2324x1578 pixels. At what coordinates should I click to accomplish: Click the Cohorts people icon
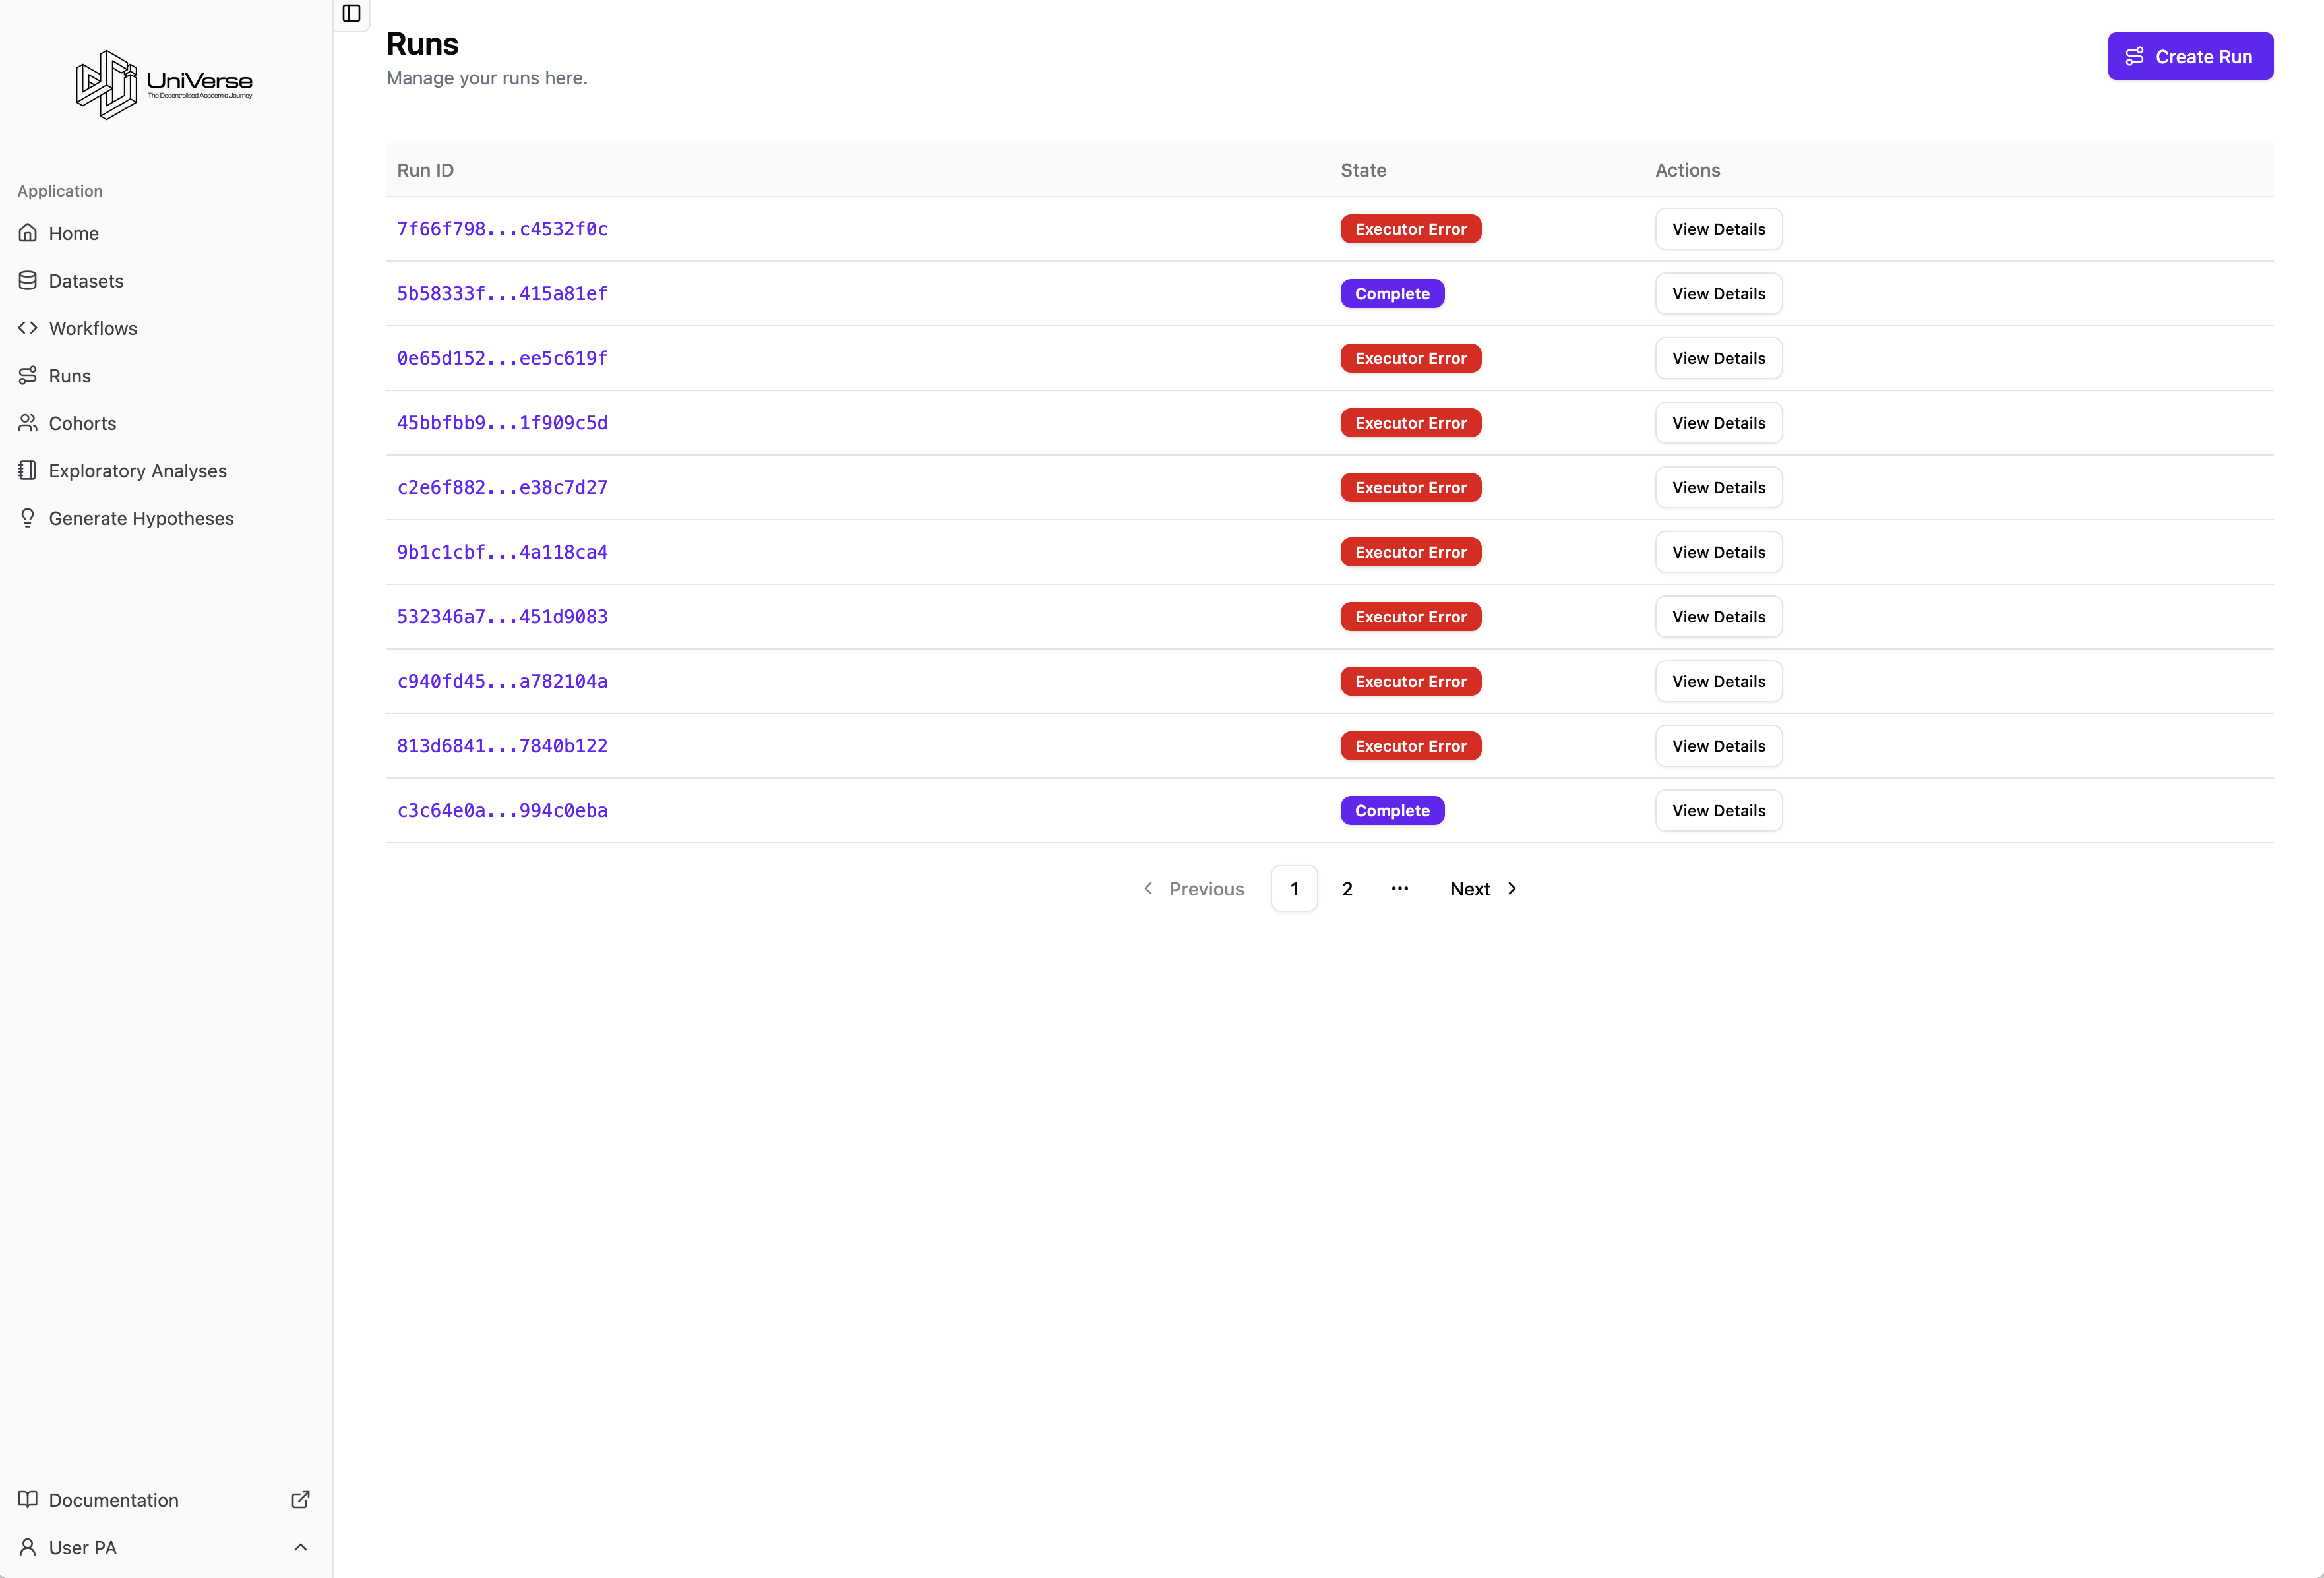[x=28, y=423]
